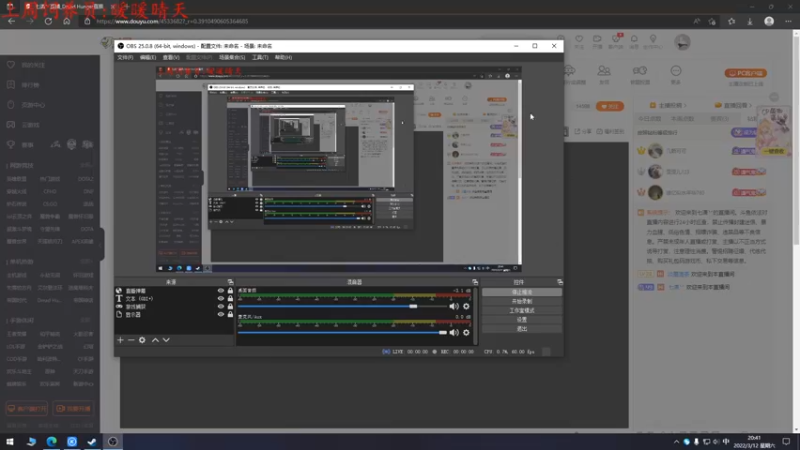
Task: Remove the selected source with the minus icon
Action: click(x=131, y=340)
